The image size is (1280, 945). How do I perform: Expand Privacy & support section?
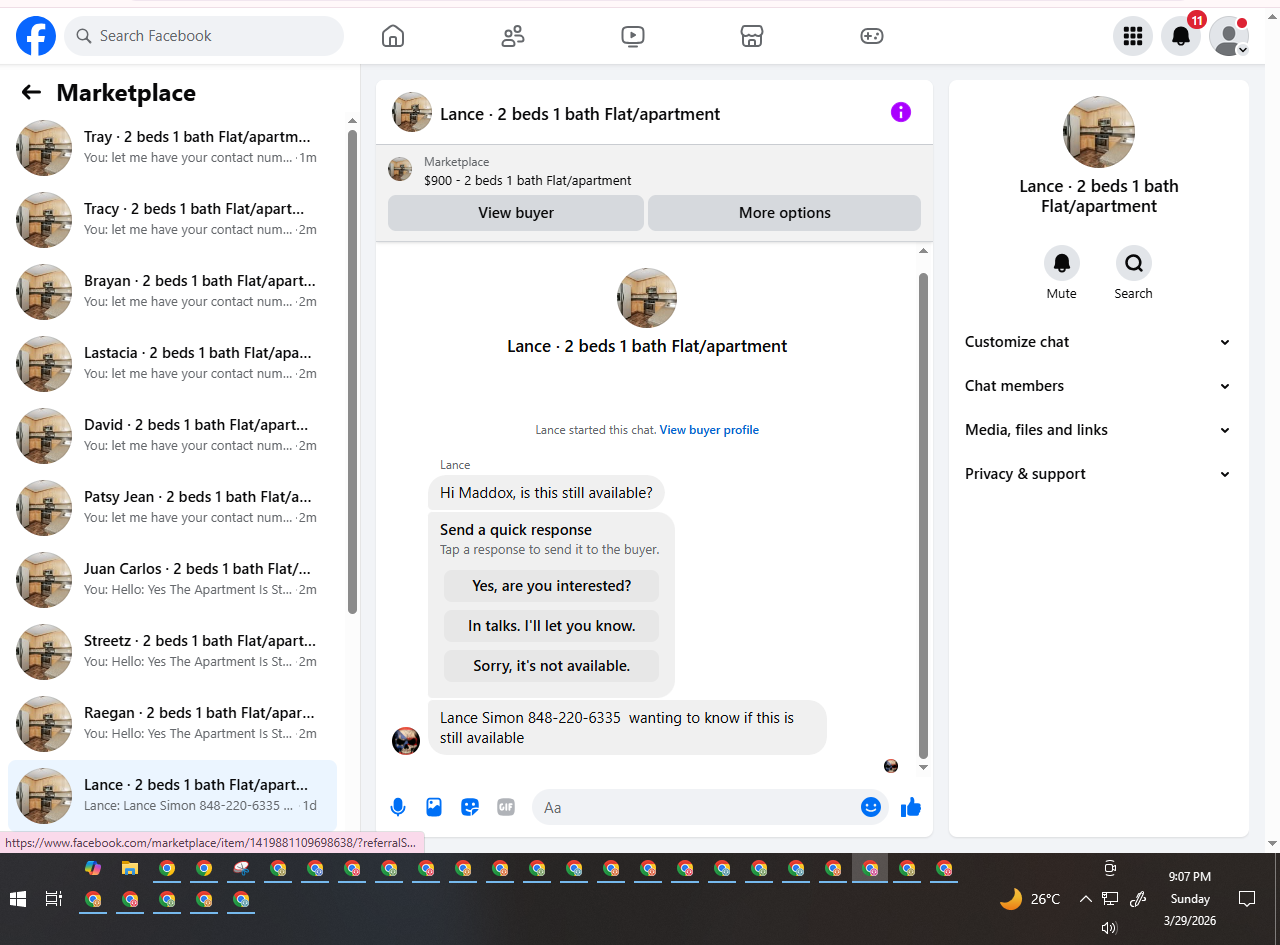point(1098,474)
